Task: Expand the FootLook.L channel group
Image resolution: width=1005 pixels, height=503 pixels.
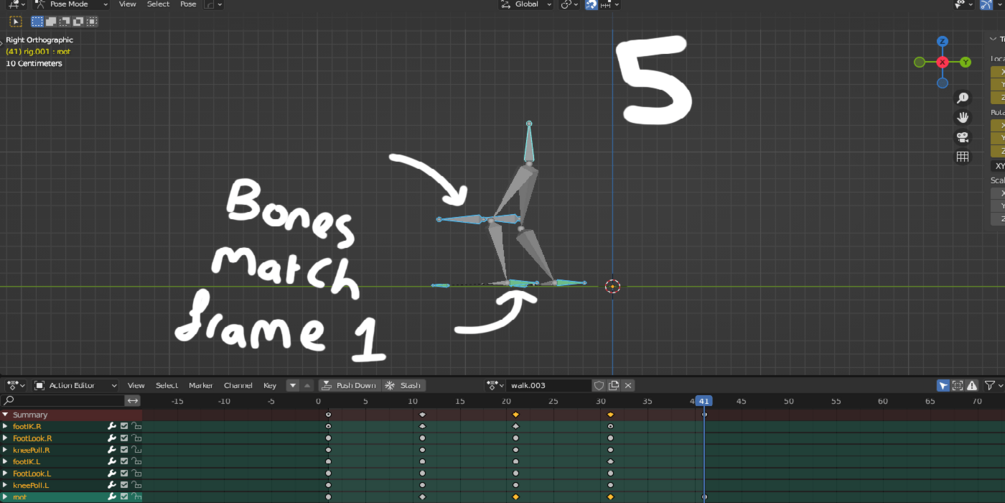Action: tap(6, 474)
